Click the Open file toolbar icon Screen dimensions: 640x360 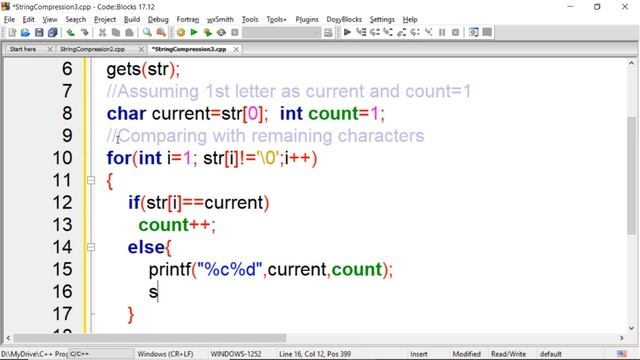tap(25, 32)
